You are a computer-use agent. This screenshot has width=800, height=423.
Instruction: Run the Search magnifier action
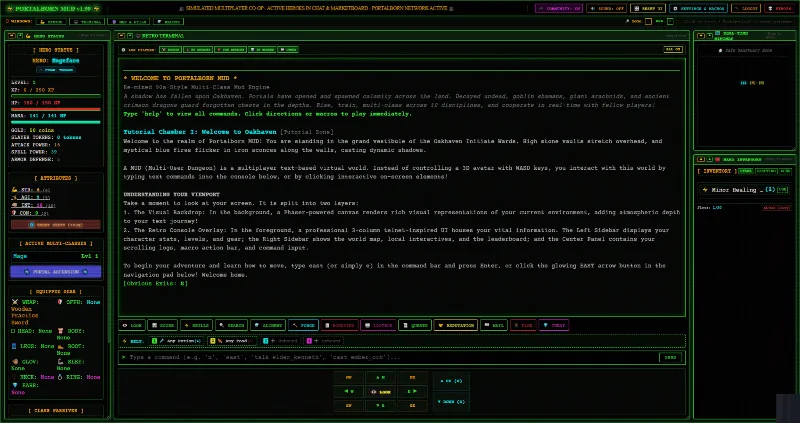[x=232, y=325]
